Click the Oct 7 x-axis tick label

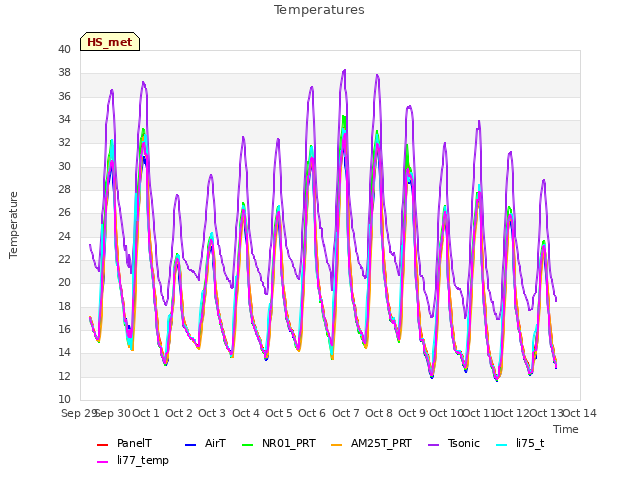[x=346, y=413]
